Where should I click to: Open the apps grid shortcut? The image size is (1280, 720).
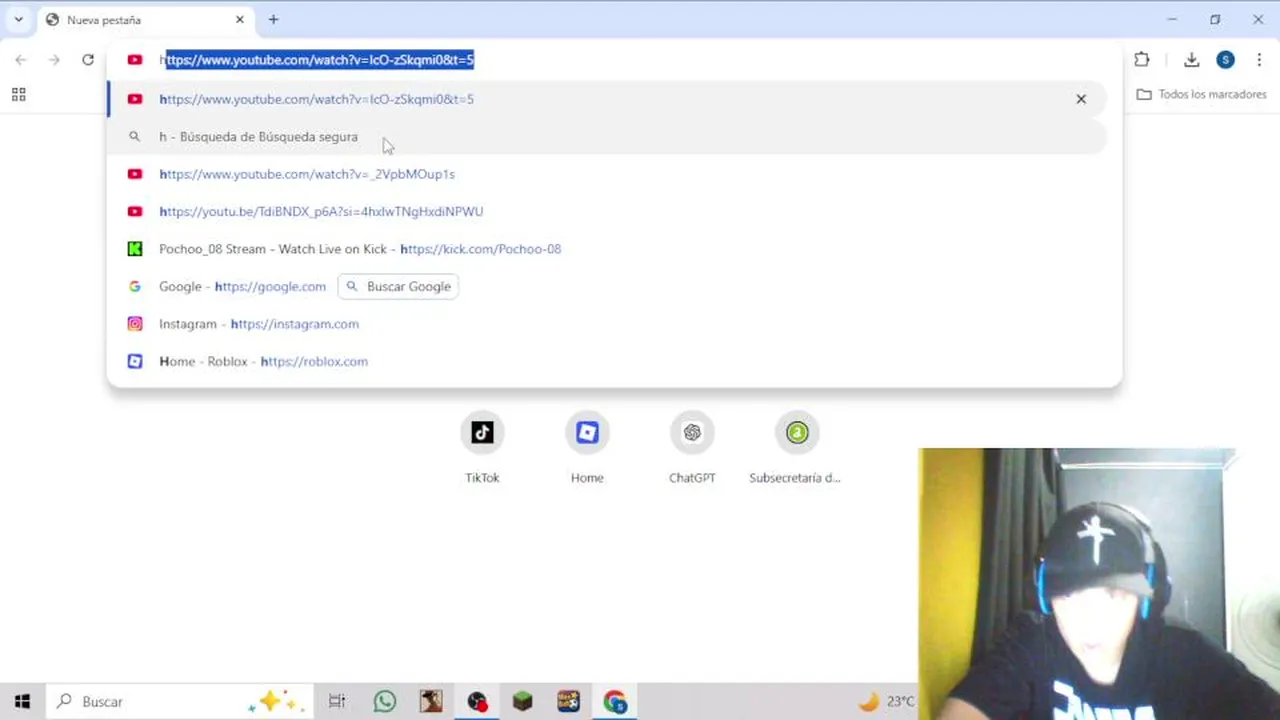tap(18, 95)
